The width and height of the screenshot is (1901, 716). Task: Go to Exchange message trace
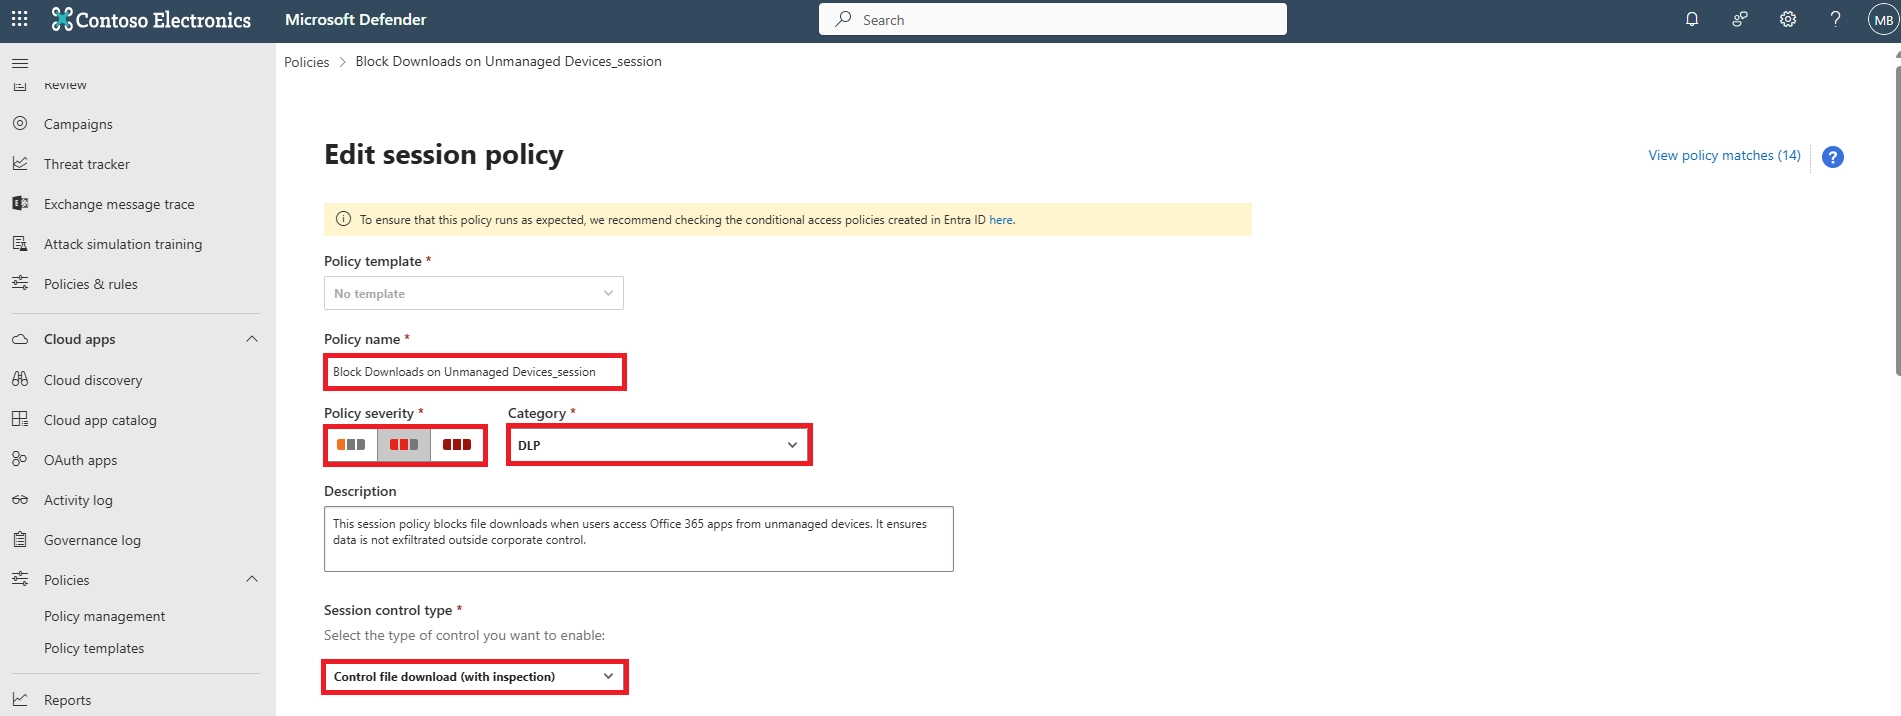(119, 204)
